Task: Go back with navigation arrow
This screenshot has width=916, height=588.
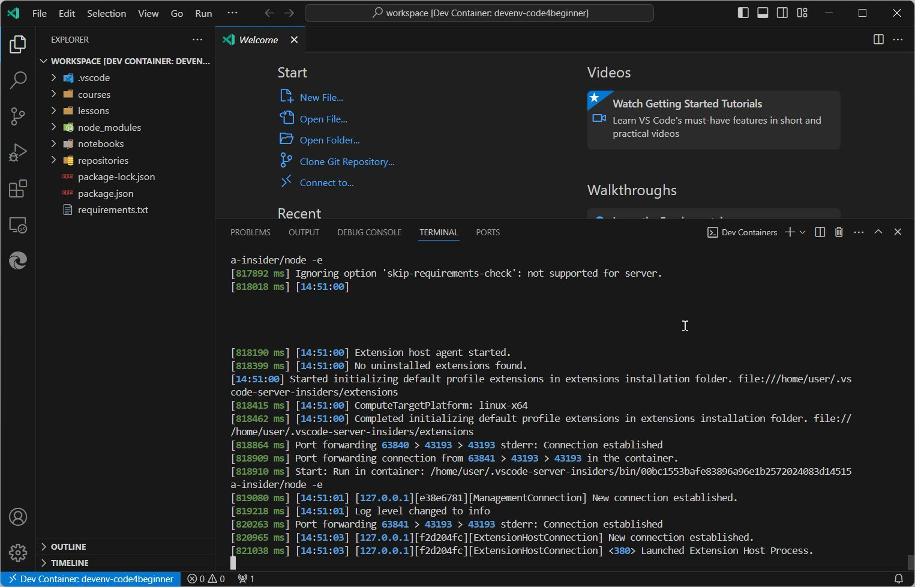Action: 269,13
